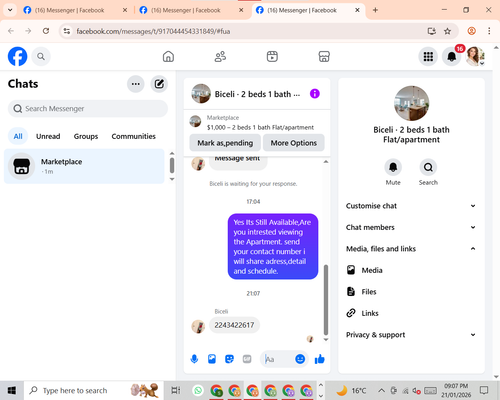The image size is (500, 400).
Task: Select the All chats filter
Action: [18, 136]
